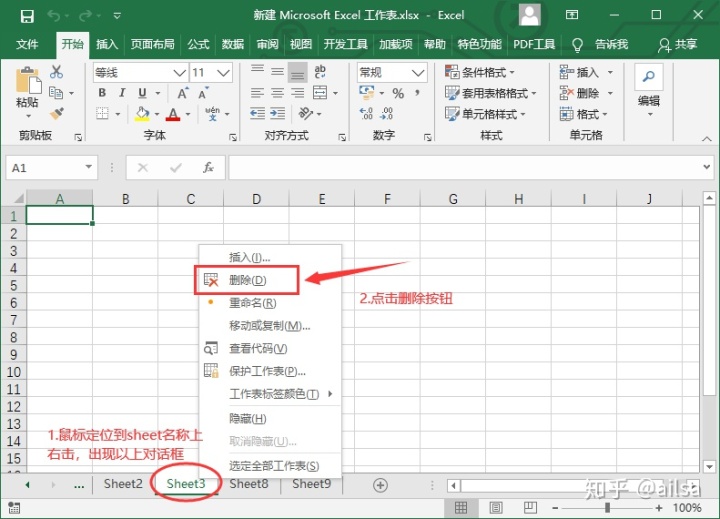Click inside the formula bar input
Image resolution: width=720 pixels, height=519 pixels.
tap(464, 168)
